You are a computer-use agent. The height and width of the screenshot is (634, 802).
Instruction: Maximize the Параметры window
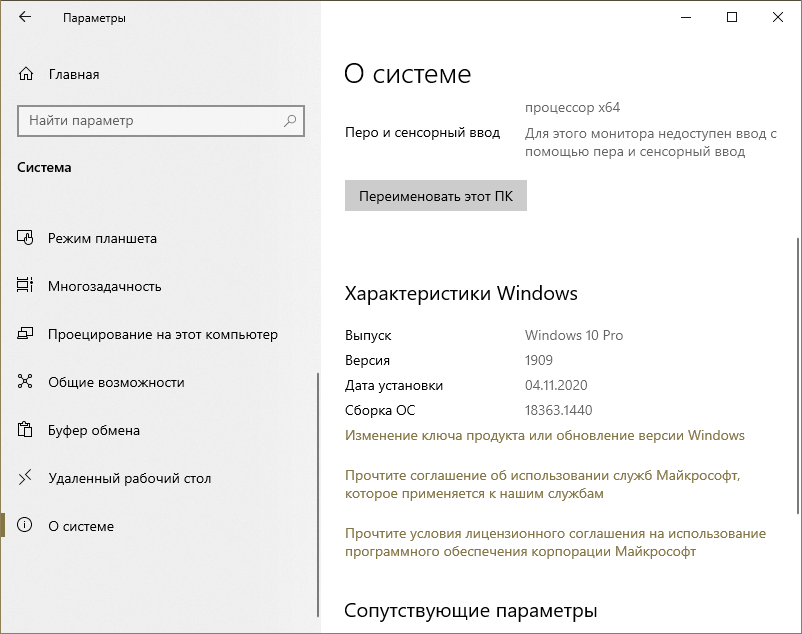[x=733, y=17]
